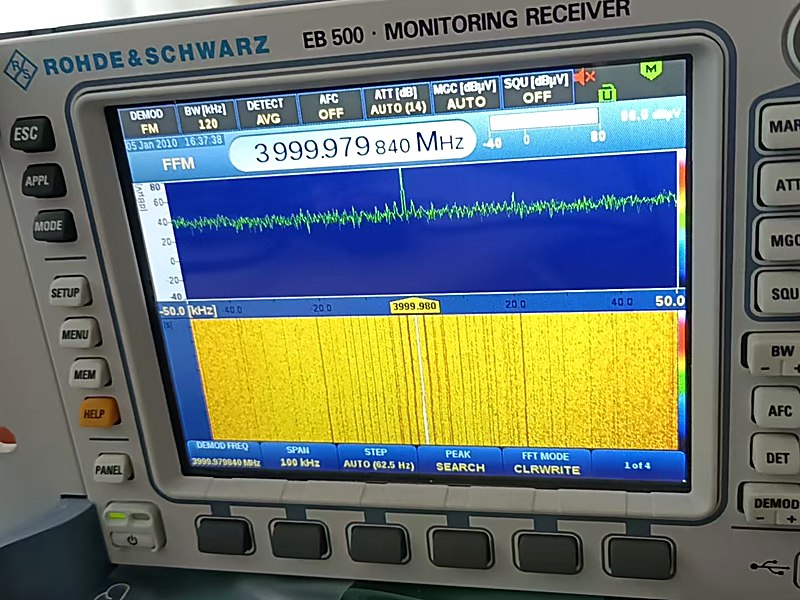
Task: Open the BW [kHz] 120 setting field
Action: tap(207, 115)
